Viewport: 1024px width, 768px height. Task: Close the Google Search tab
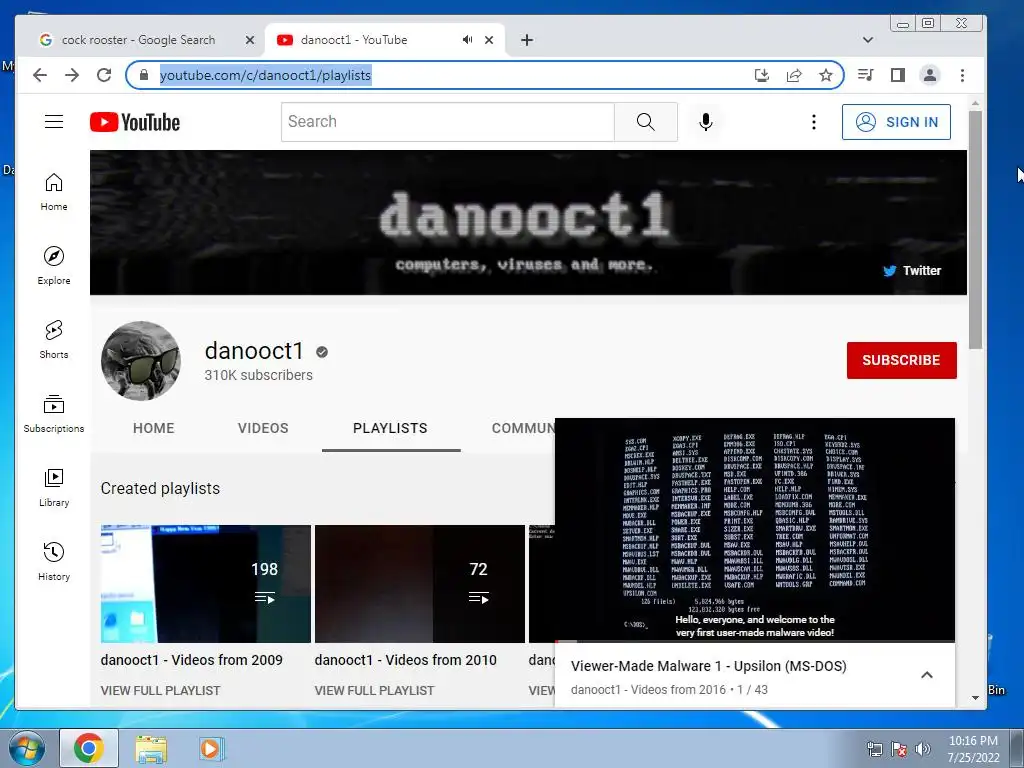249,40
